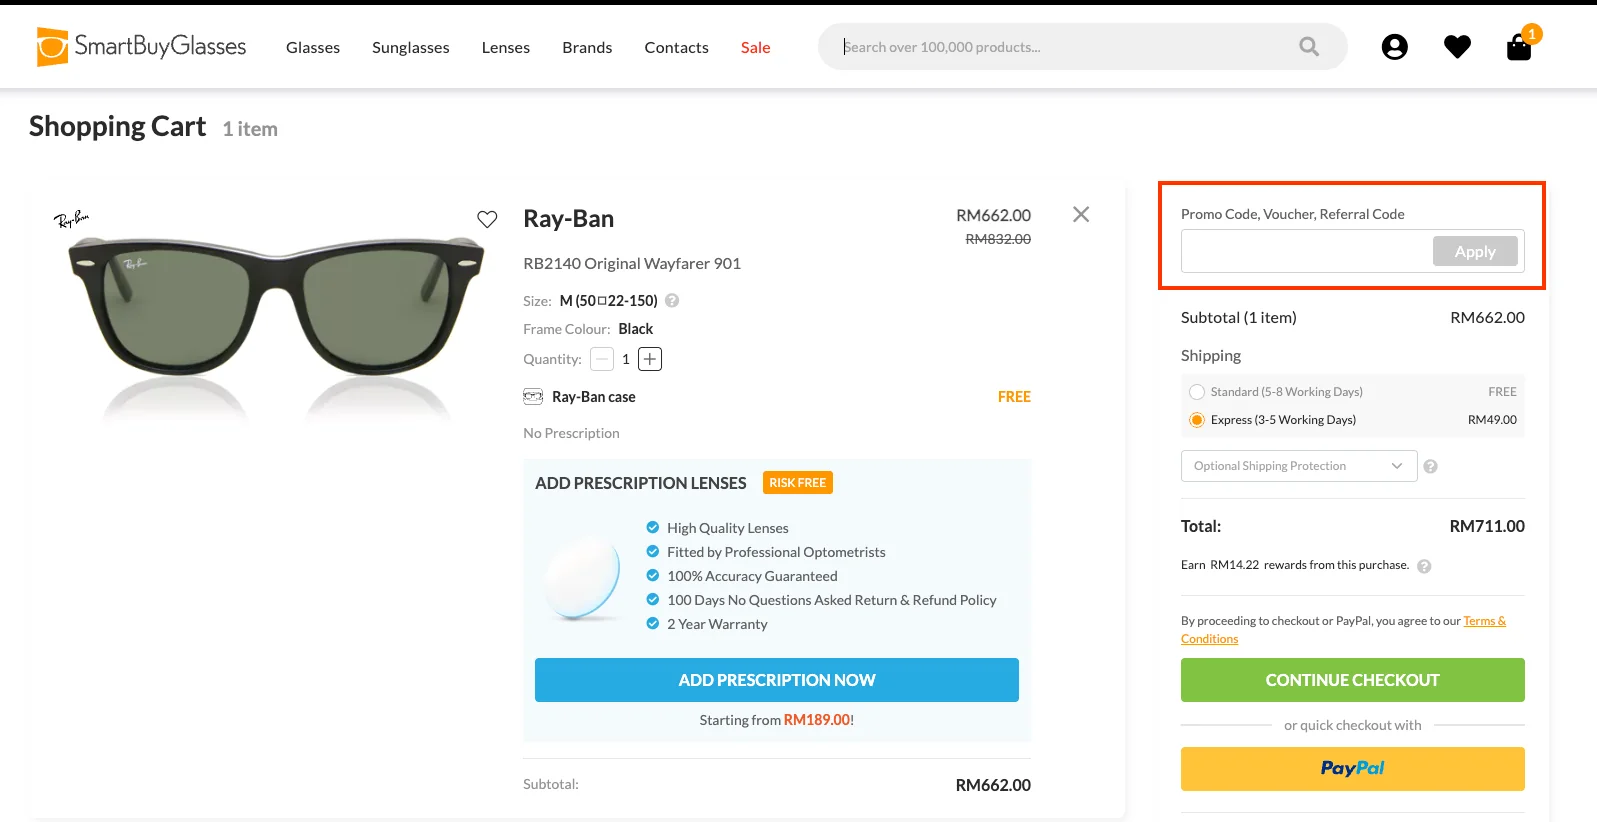This screenshot has height=822, width=1597.
Task: Click the FREE Ray-Ban case label
Action: [x=1014, y=397]
